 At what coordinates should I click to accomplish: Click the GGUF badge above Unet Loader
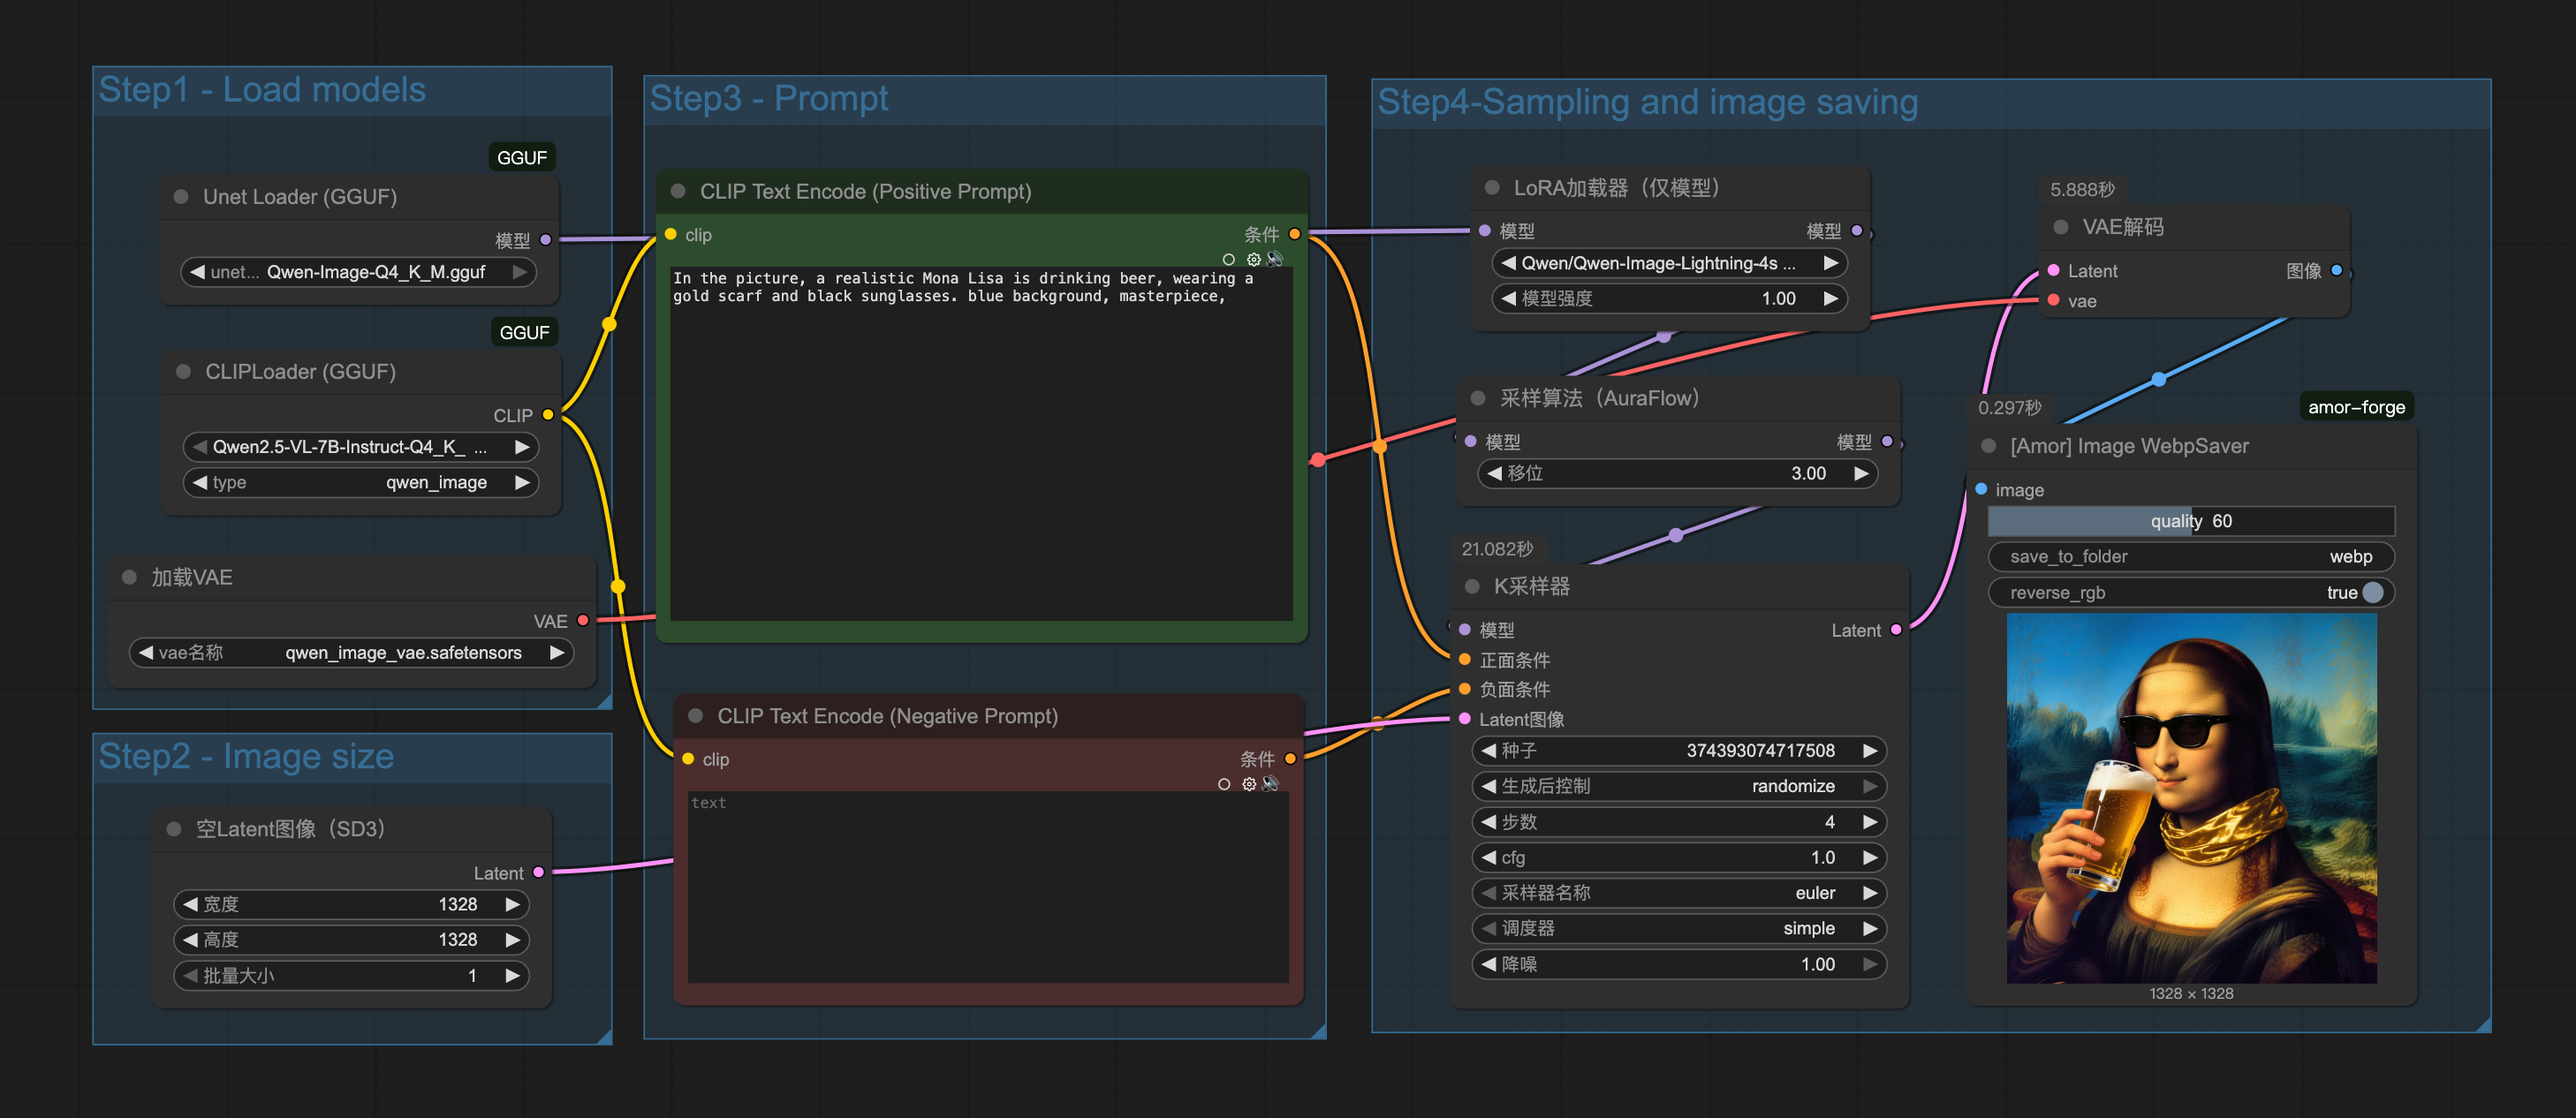[522, 158]
